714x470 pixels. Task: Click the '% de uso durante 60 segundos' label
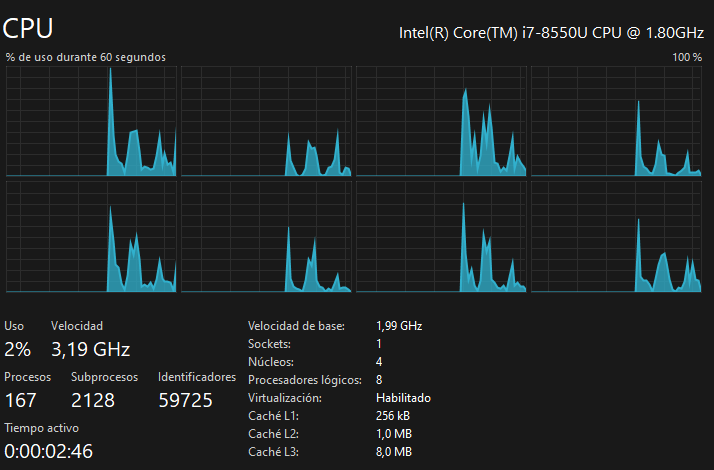[x=86, y=57]
